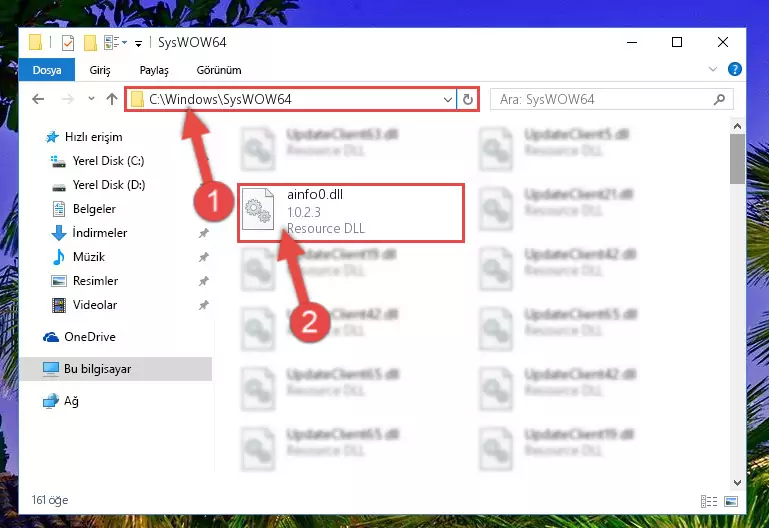Open the recent locations dropdown arrow
Screen dimensions: 769x528
pyautogui.click(x=91, y=99)
